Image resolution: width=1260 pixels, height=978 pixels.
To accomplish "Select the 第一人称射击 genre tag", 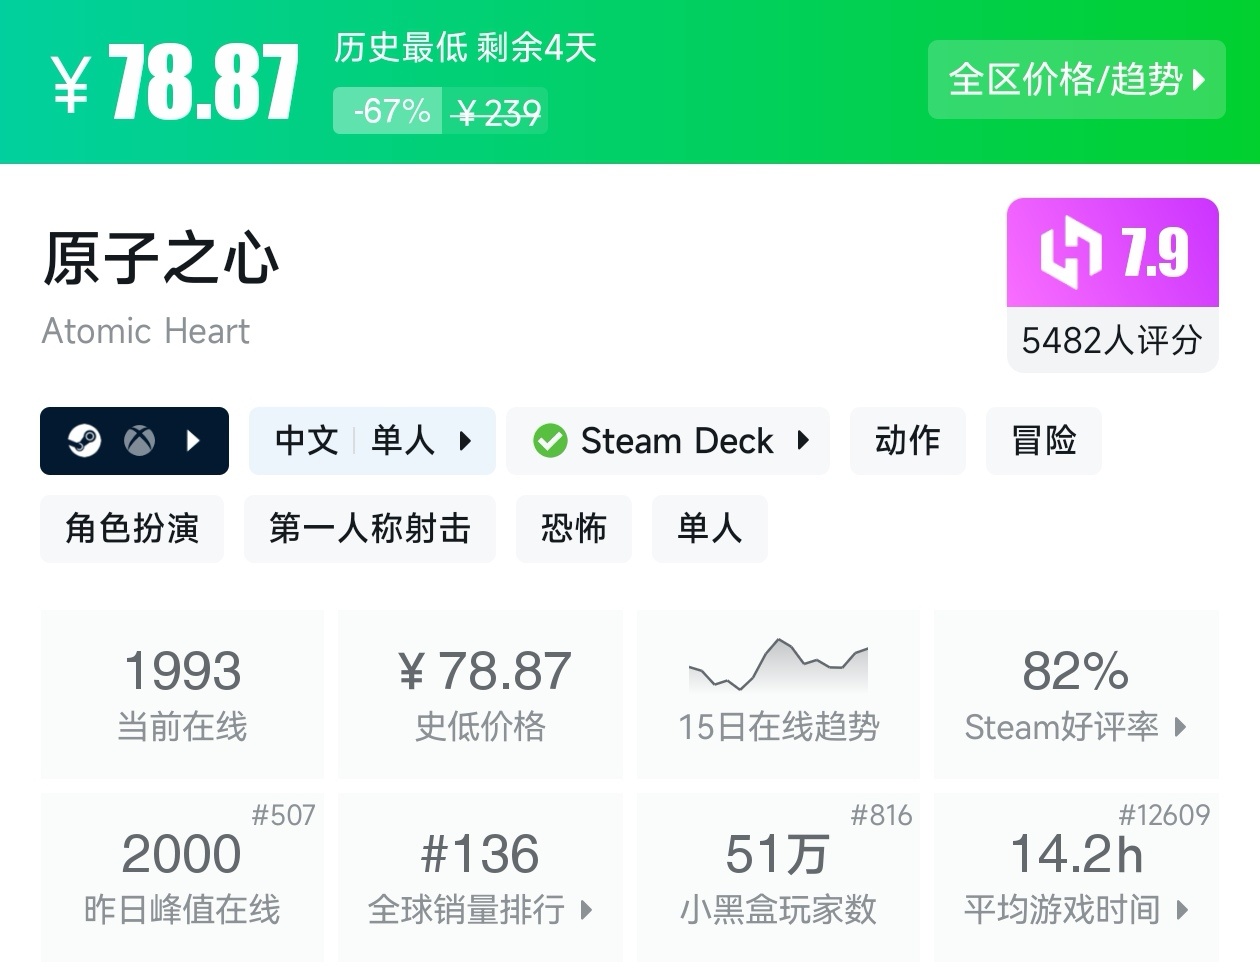I will coord(369,528).
